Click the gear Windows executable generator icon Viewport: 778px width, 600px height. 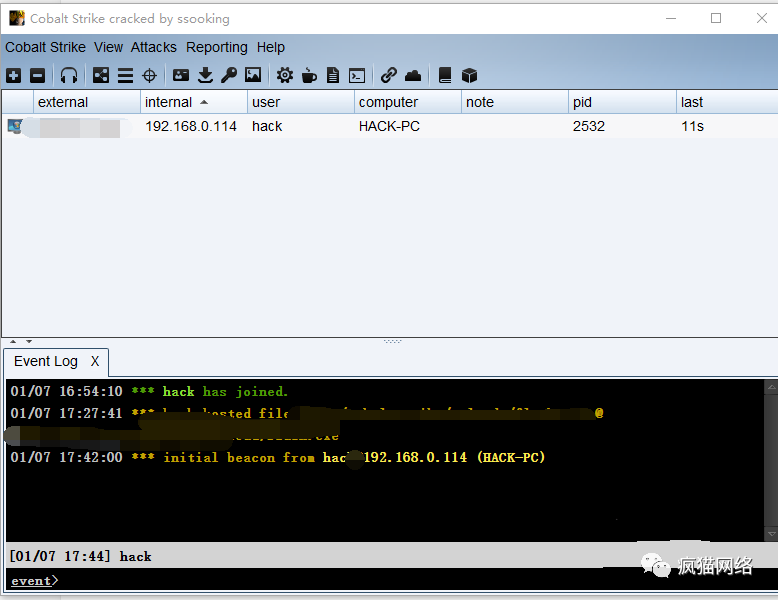point(285,75)
